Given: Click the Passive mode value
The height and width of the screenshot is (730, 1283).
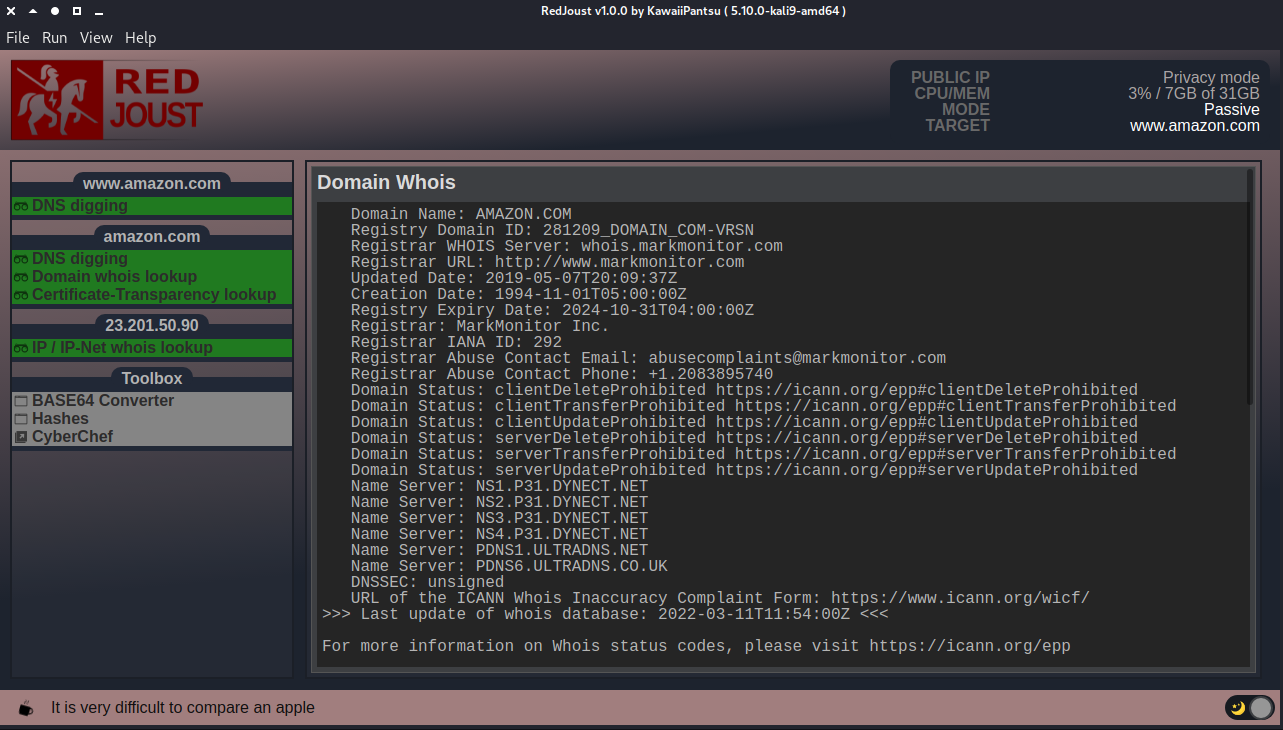Looking at the screenshot, I should [x=1232, y=110].
